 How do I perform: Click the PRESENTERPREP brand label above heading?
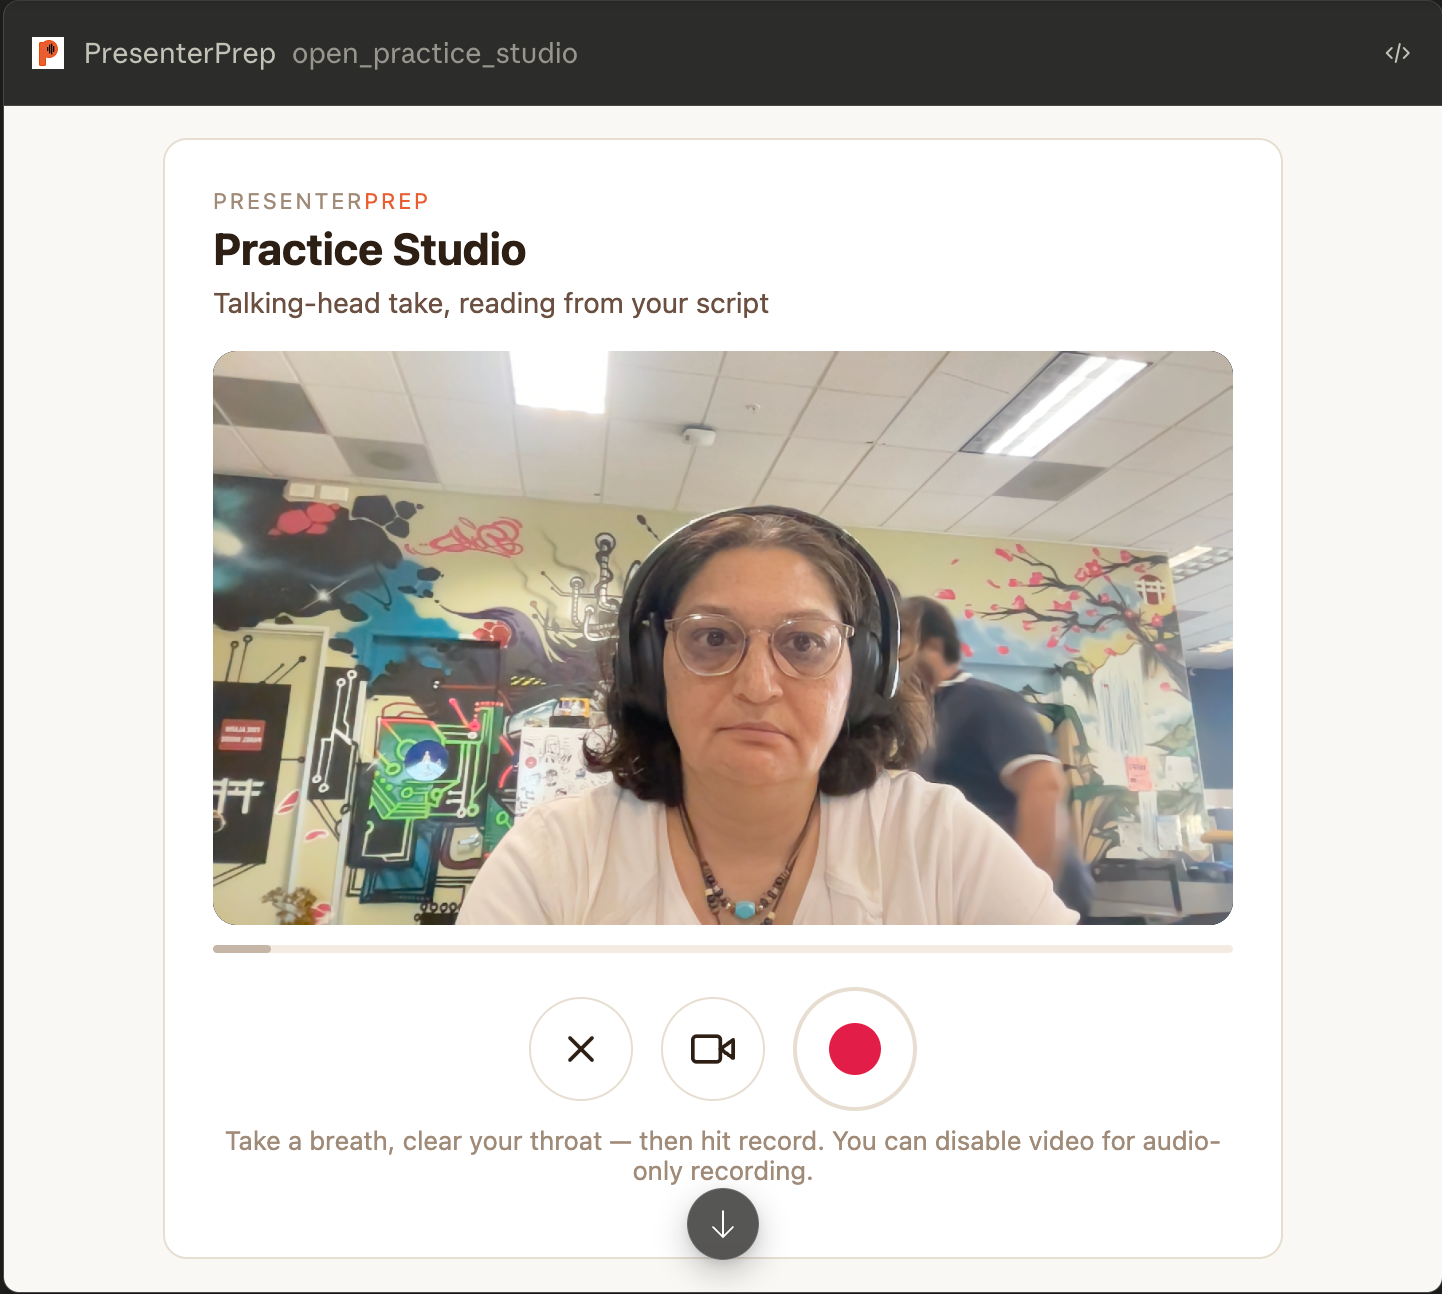coord(321,201)
